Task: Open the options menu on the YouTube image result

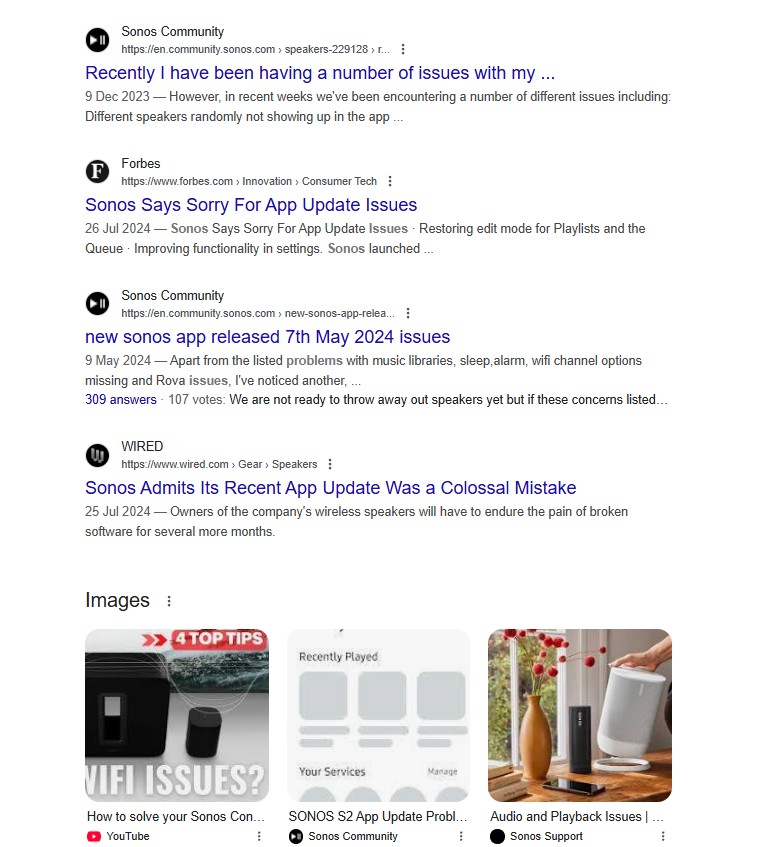Action: coord(259,836)
